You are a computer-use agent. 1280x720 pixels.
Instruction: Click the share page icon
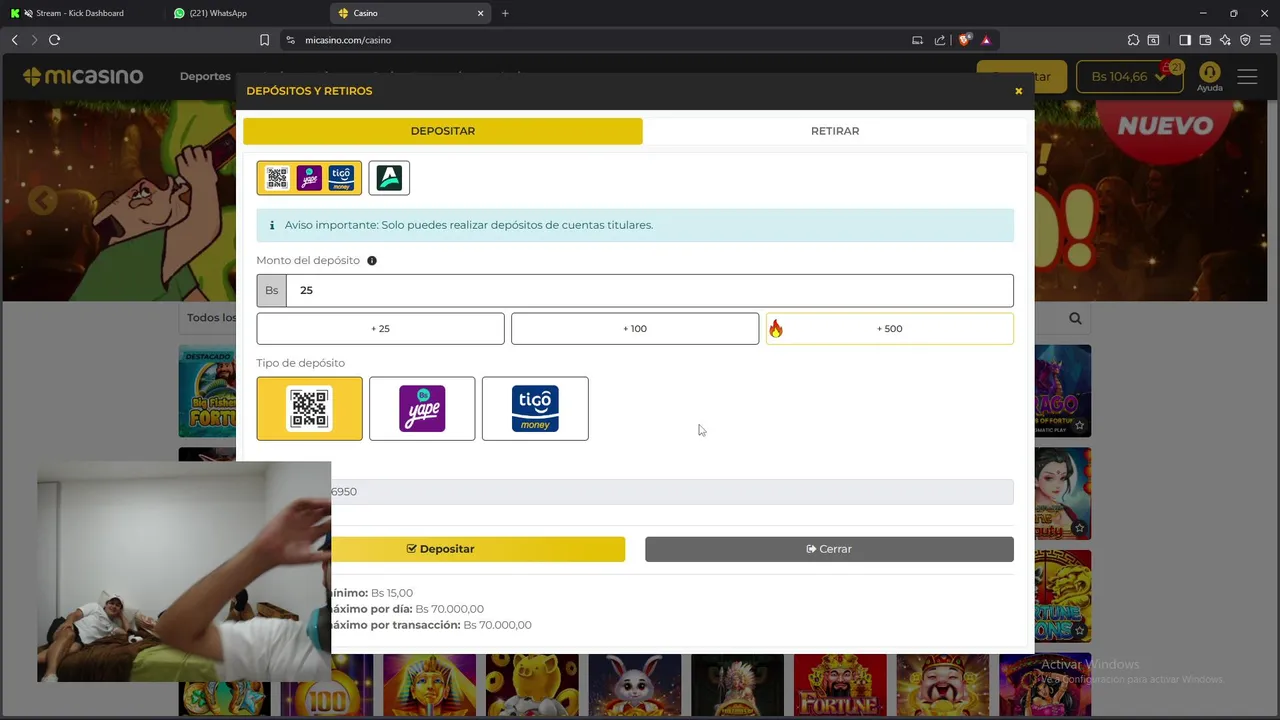940,40
